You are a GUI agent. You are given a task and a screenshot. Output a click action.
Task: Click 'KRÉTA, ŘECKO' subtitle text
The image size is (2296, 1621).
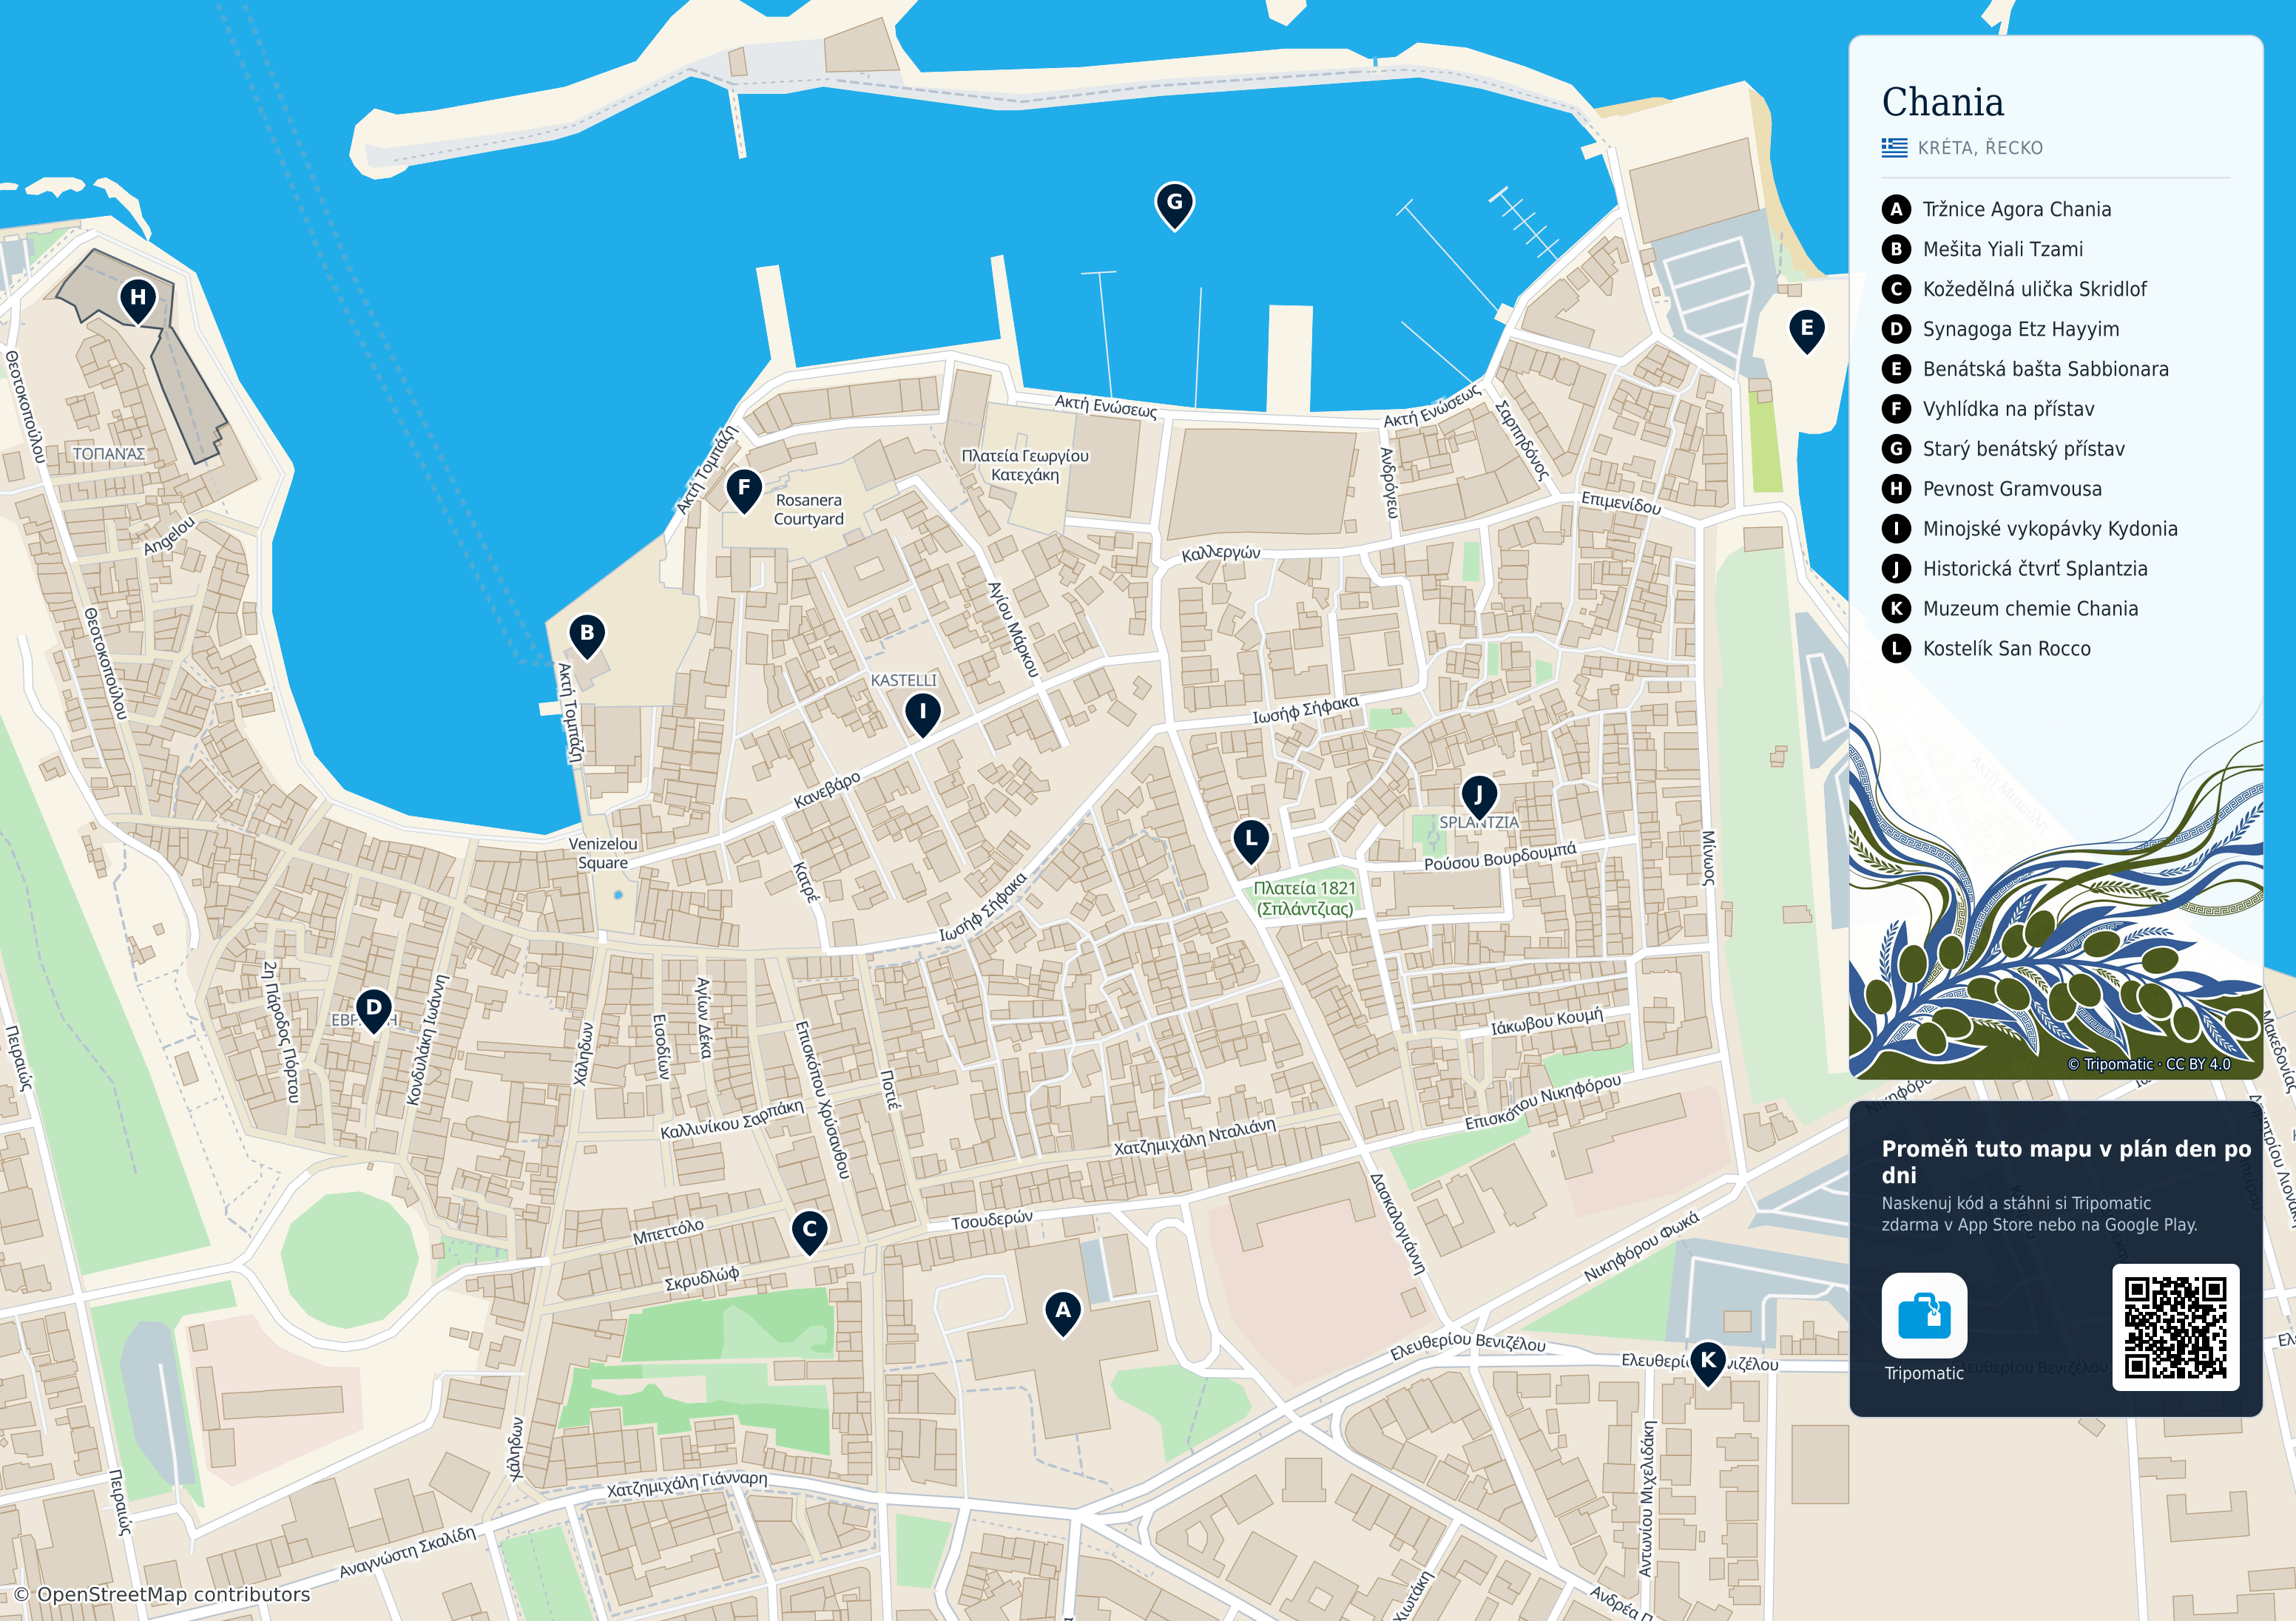click(1980, 148)
